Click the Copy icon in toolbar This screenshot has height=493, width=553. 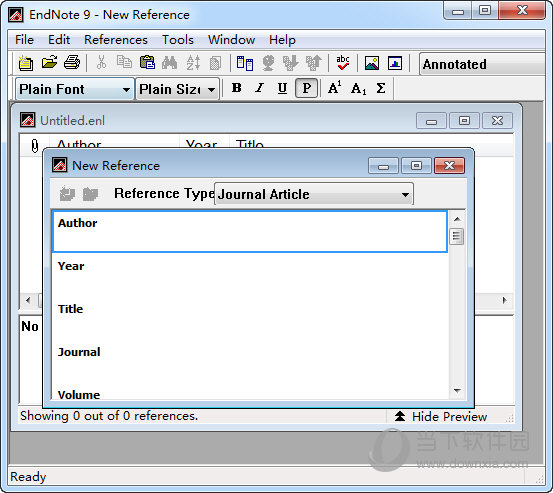(124, 63)
